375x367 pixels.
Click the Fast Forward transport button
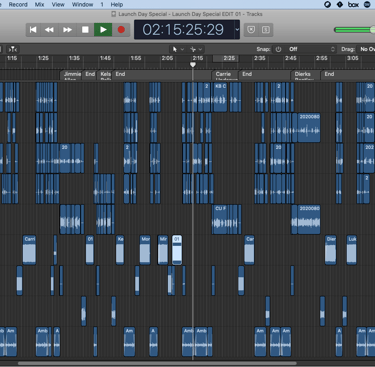67,30
